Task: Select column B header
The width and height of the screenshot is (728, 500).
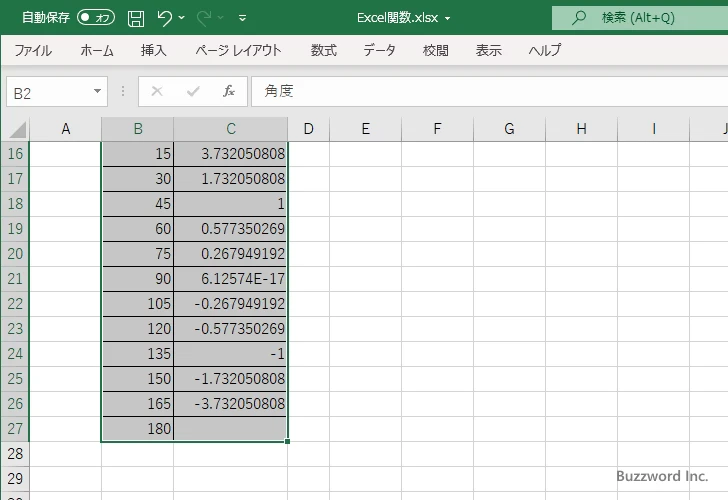Action: pos(138,129)
